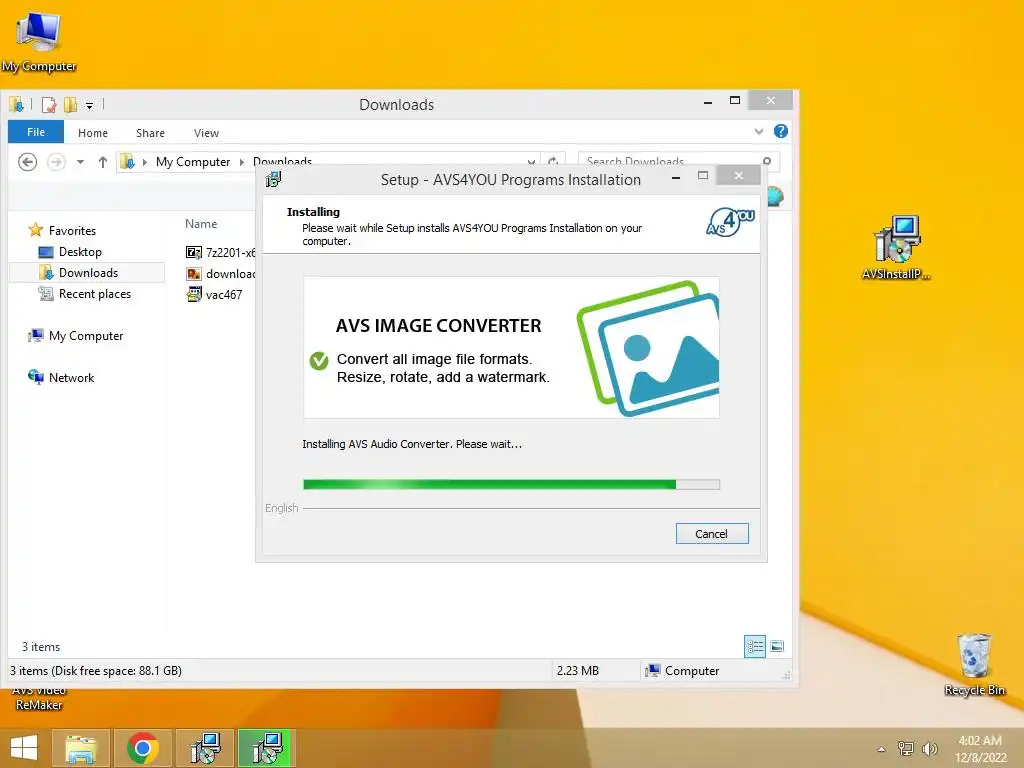Screen dimensions: 1024x768
Task: Click the installation progress bar
Action: (511, 485)
